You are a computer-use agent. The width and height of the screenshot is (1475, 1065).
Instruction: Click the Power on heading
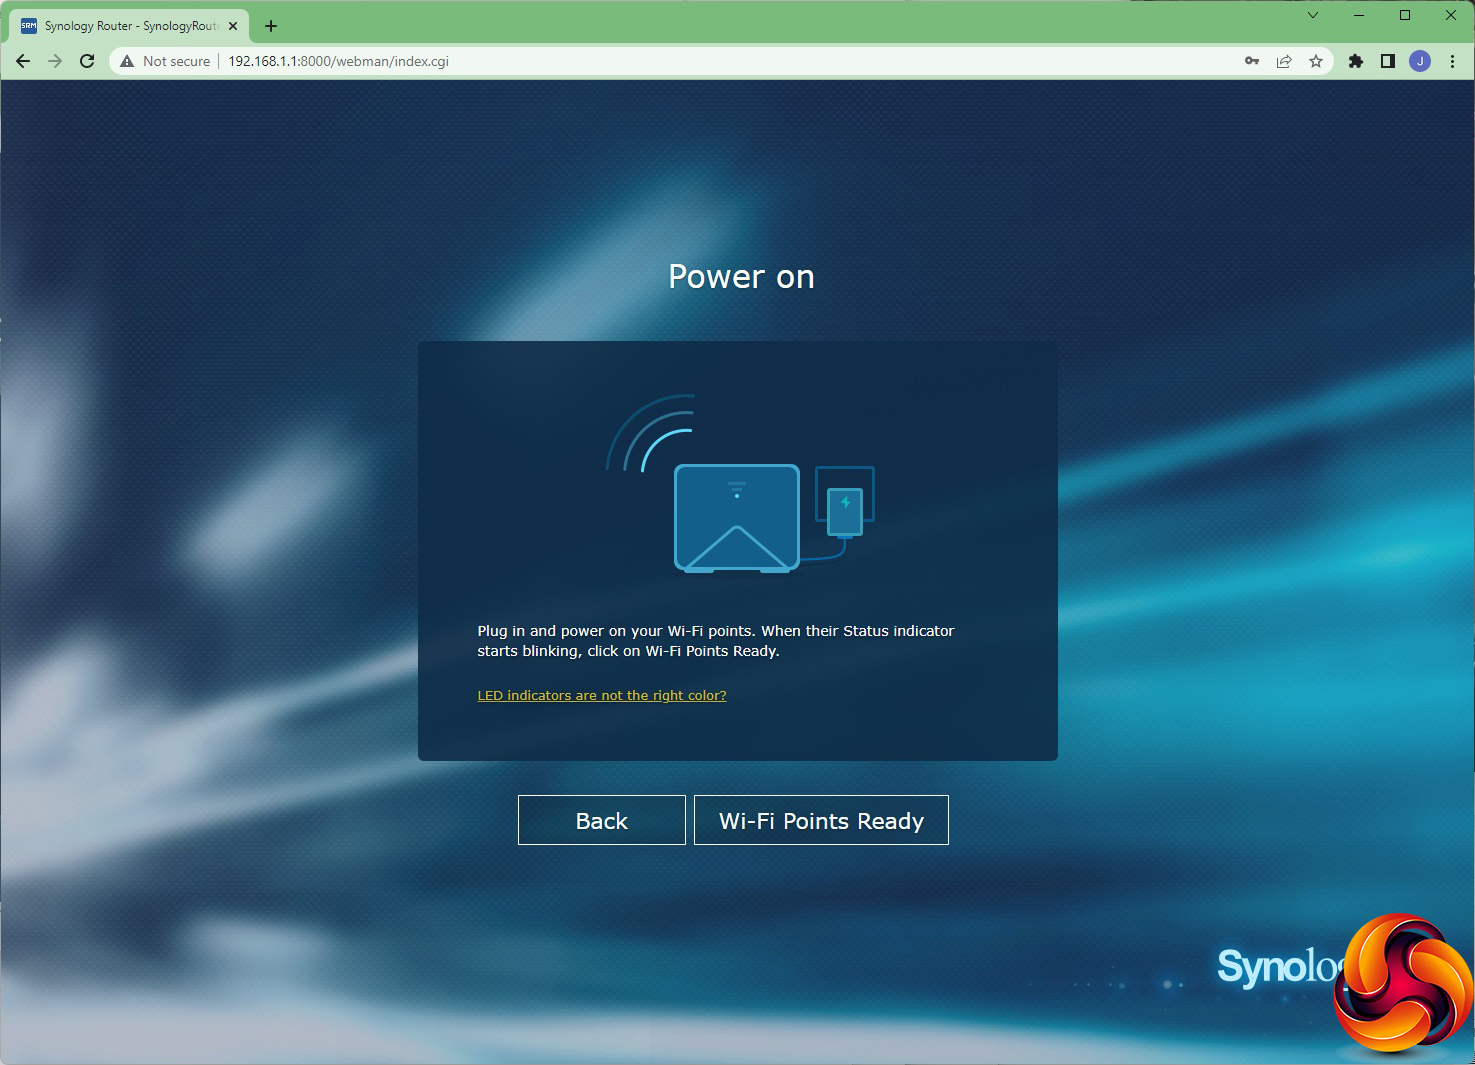[x=741, y=277]
